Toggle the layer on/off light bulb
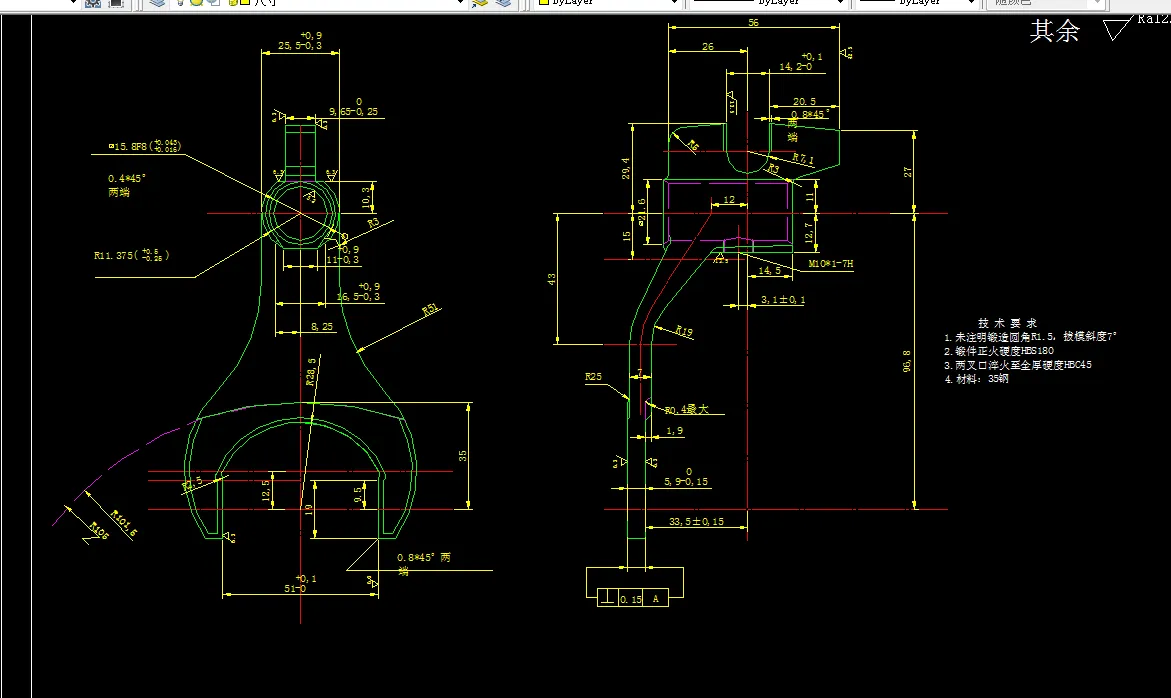The width and height of the screenshot is (1171, 698). pyautogui.click(x=181, y=3)
